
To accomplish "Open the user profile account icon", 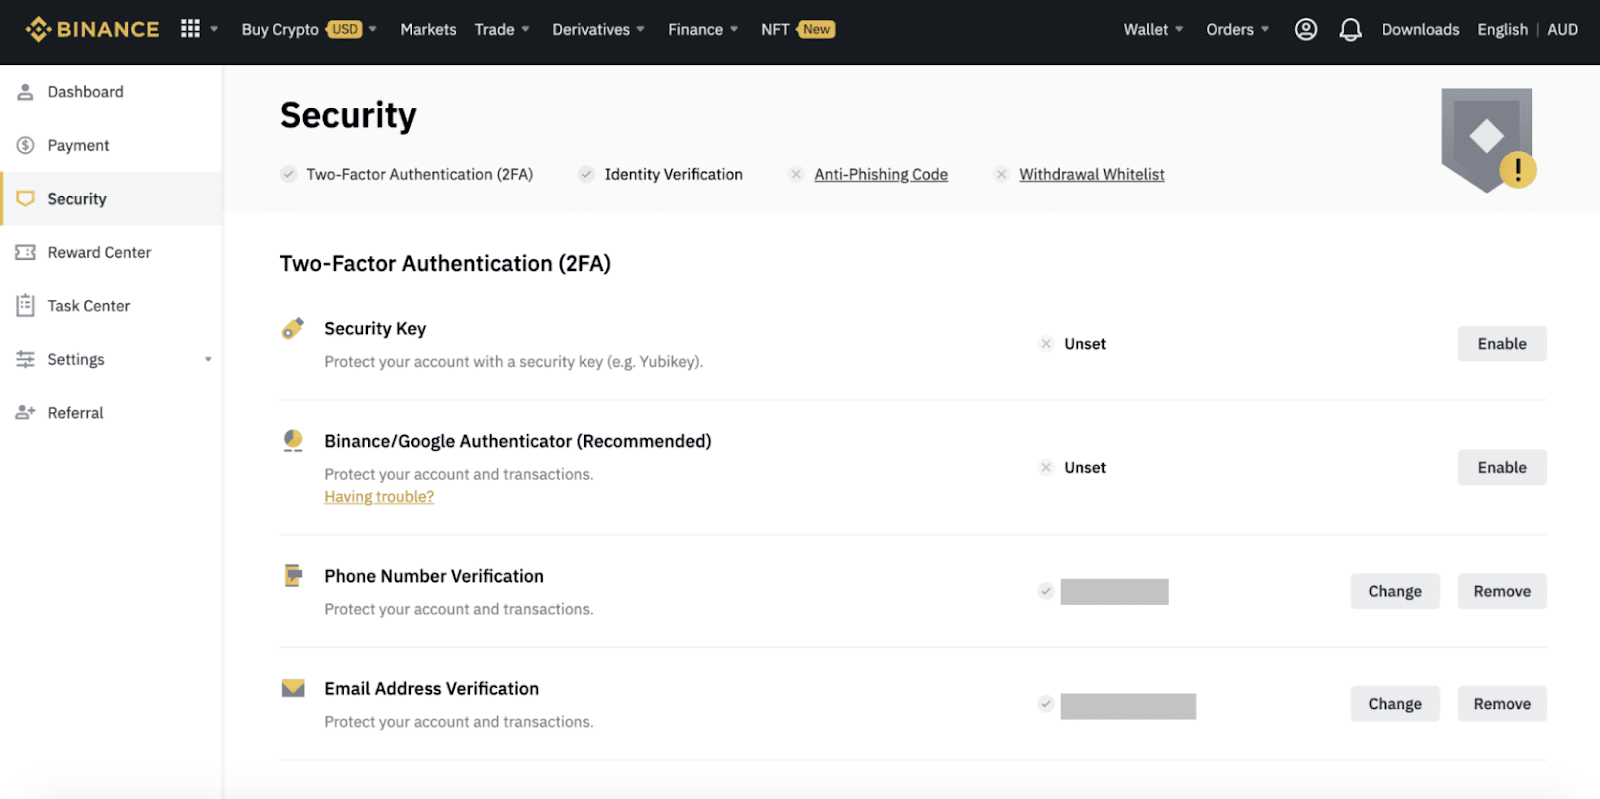I will coord(1305,29).
